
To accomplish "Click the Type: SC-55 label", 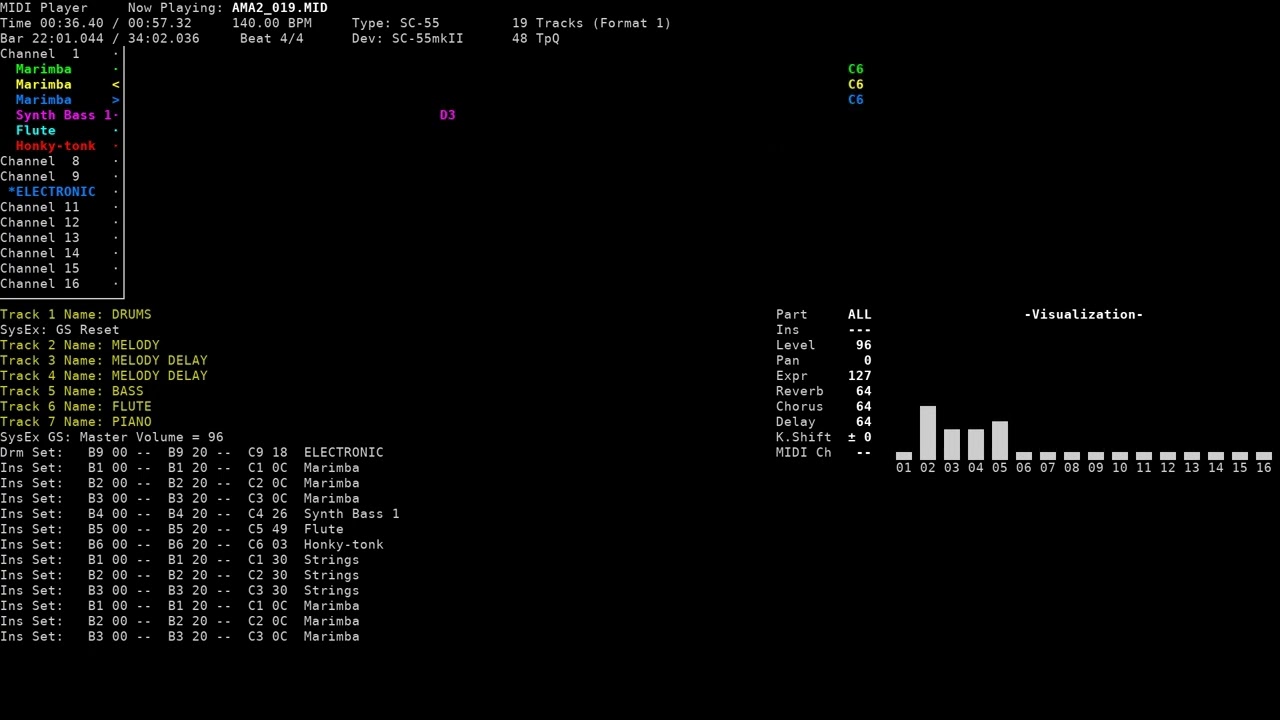I will point(396,23).
